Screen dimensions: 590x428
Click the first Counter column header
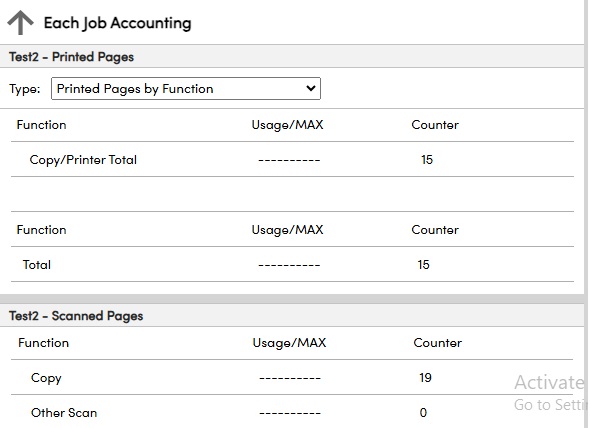(435, 125)
